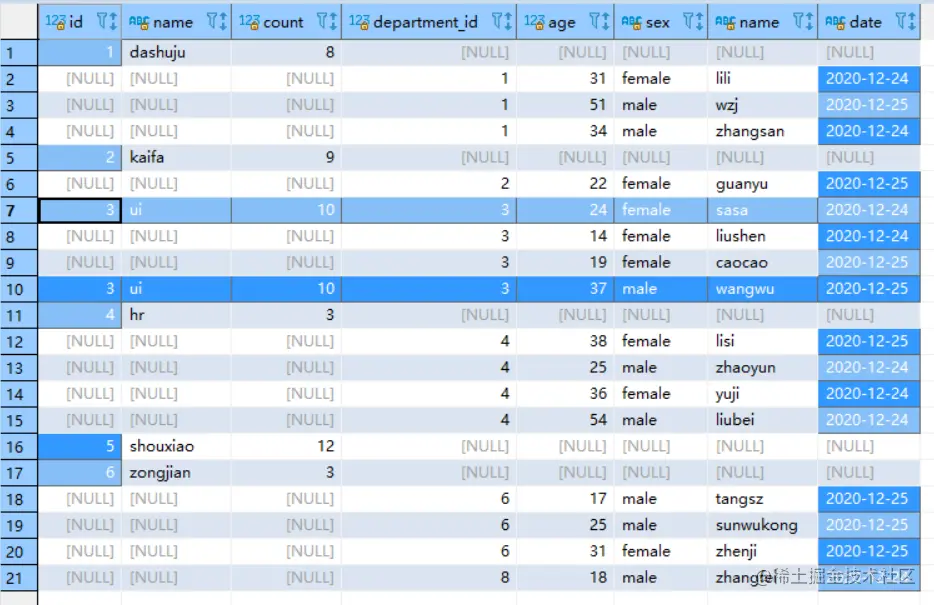Click the numeric type icon in the department_id header
The height and width of the screenshot is (605, 934).
click(x=359, y=22)
